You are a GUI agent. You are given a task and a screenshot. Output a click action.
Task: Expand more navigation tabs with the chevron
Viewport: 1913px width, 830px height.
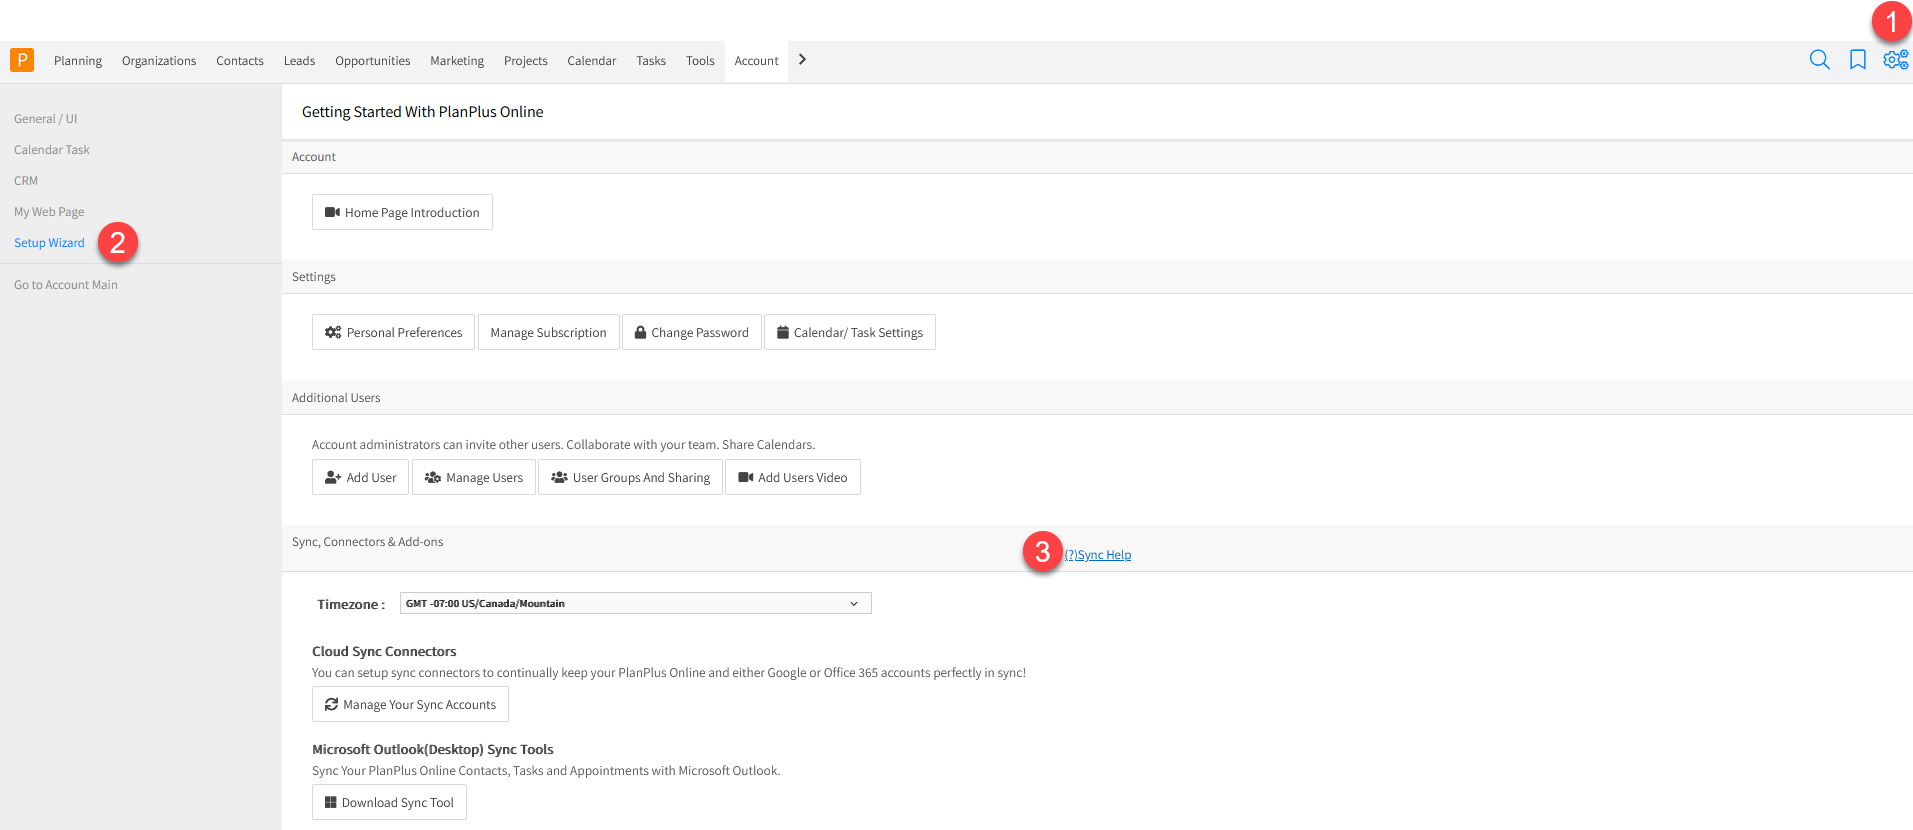tap(802, 60)
